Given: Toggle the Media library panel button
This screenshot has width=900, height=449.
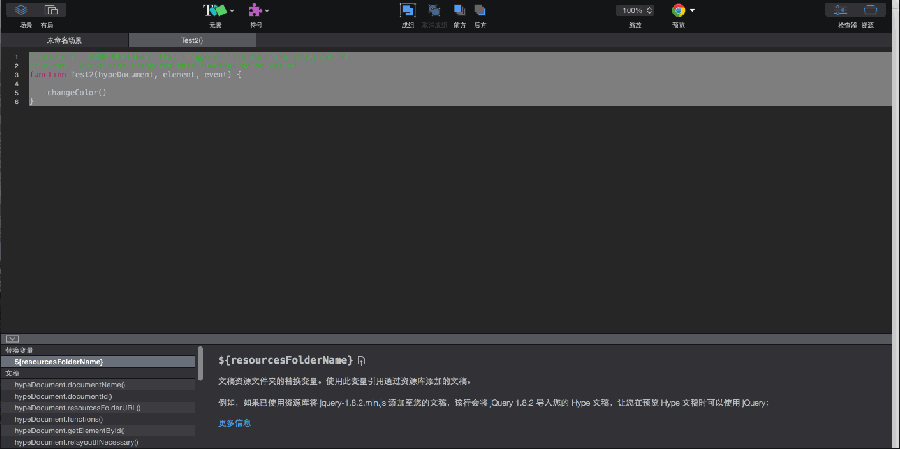Looking at the screenshot, I should [869, 10].
